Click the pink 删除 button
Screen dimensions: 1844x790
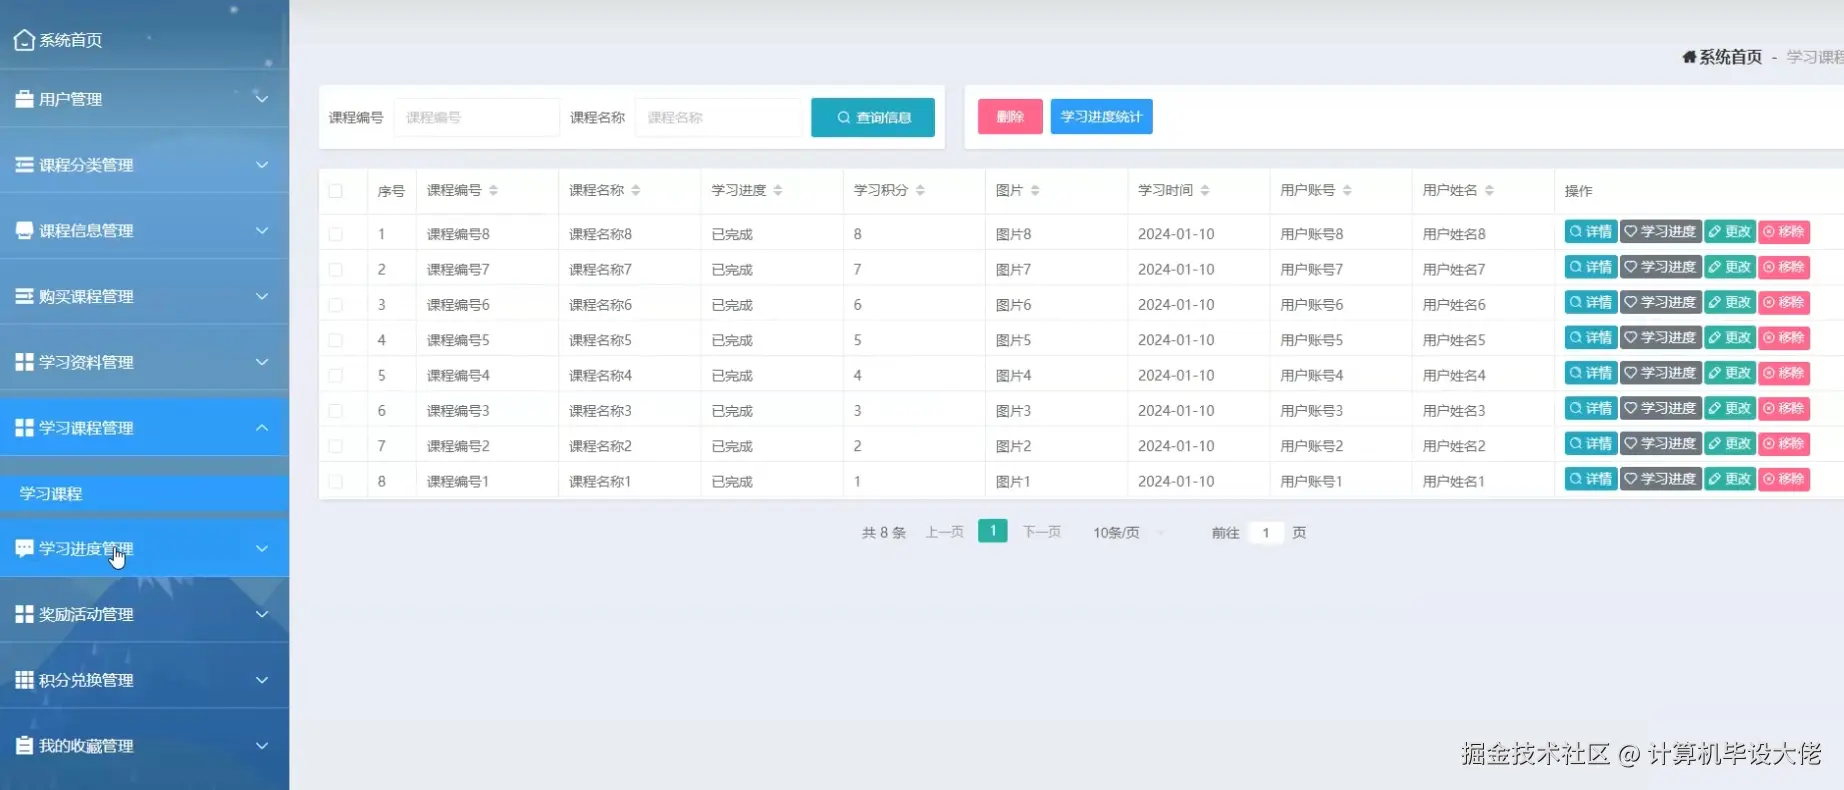click(x=1010, y=117)
